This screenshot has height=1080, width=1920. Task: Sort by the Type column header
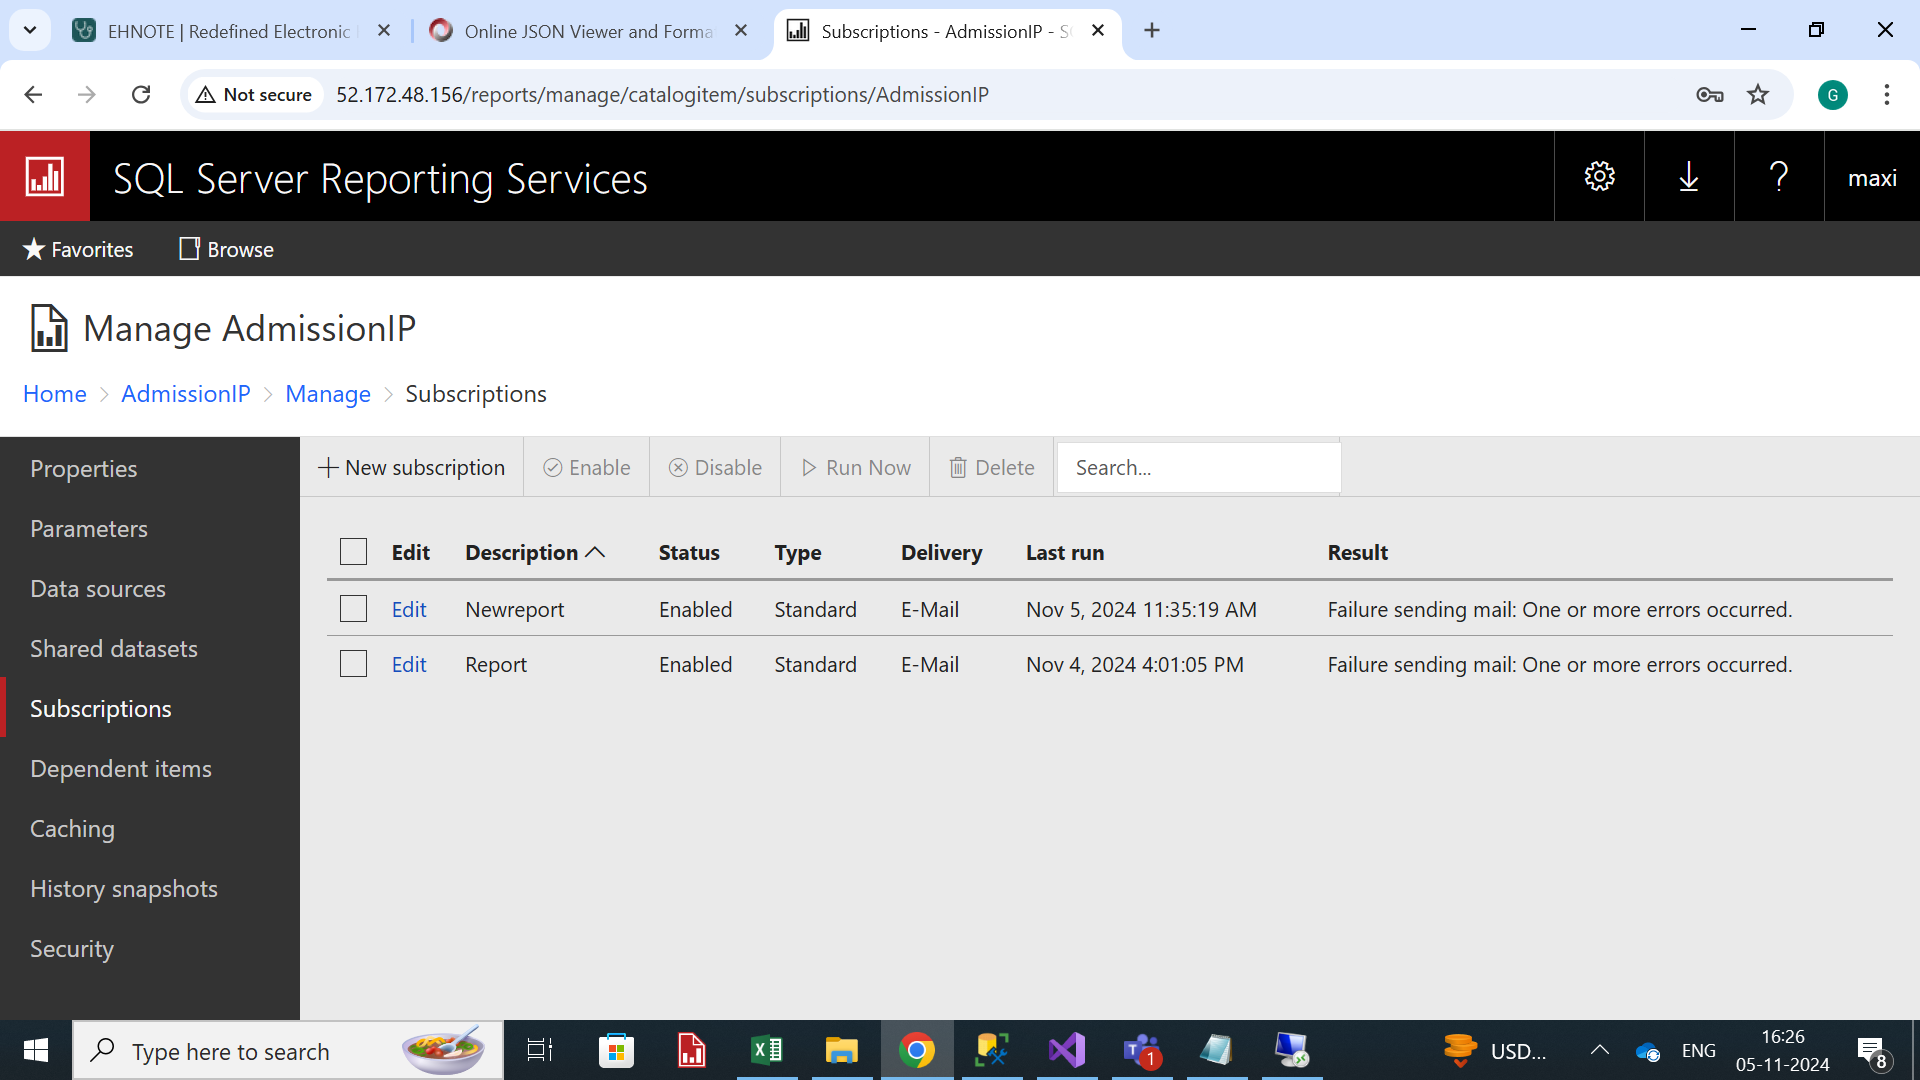pos(798,552)
